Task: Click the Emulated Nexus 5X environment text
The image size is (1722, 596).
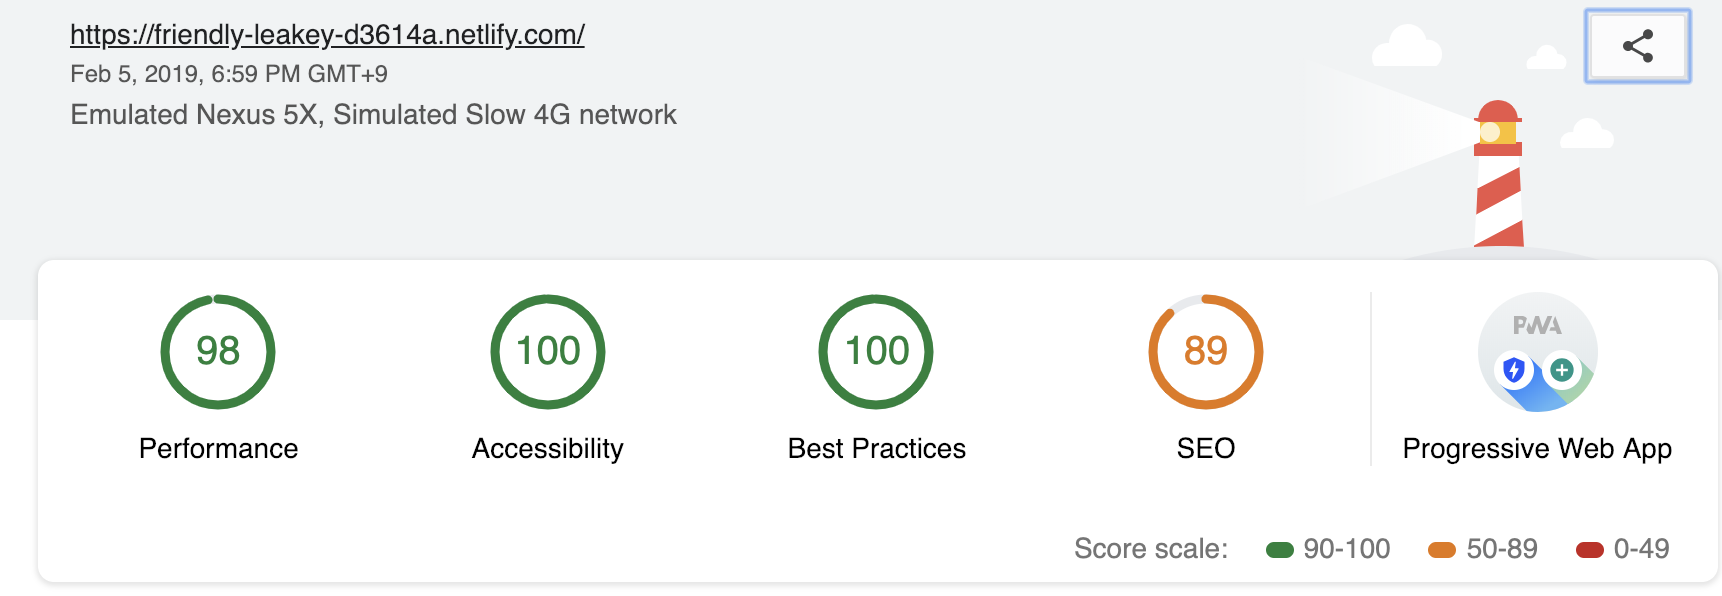Action: click(x=374, y=115)
